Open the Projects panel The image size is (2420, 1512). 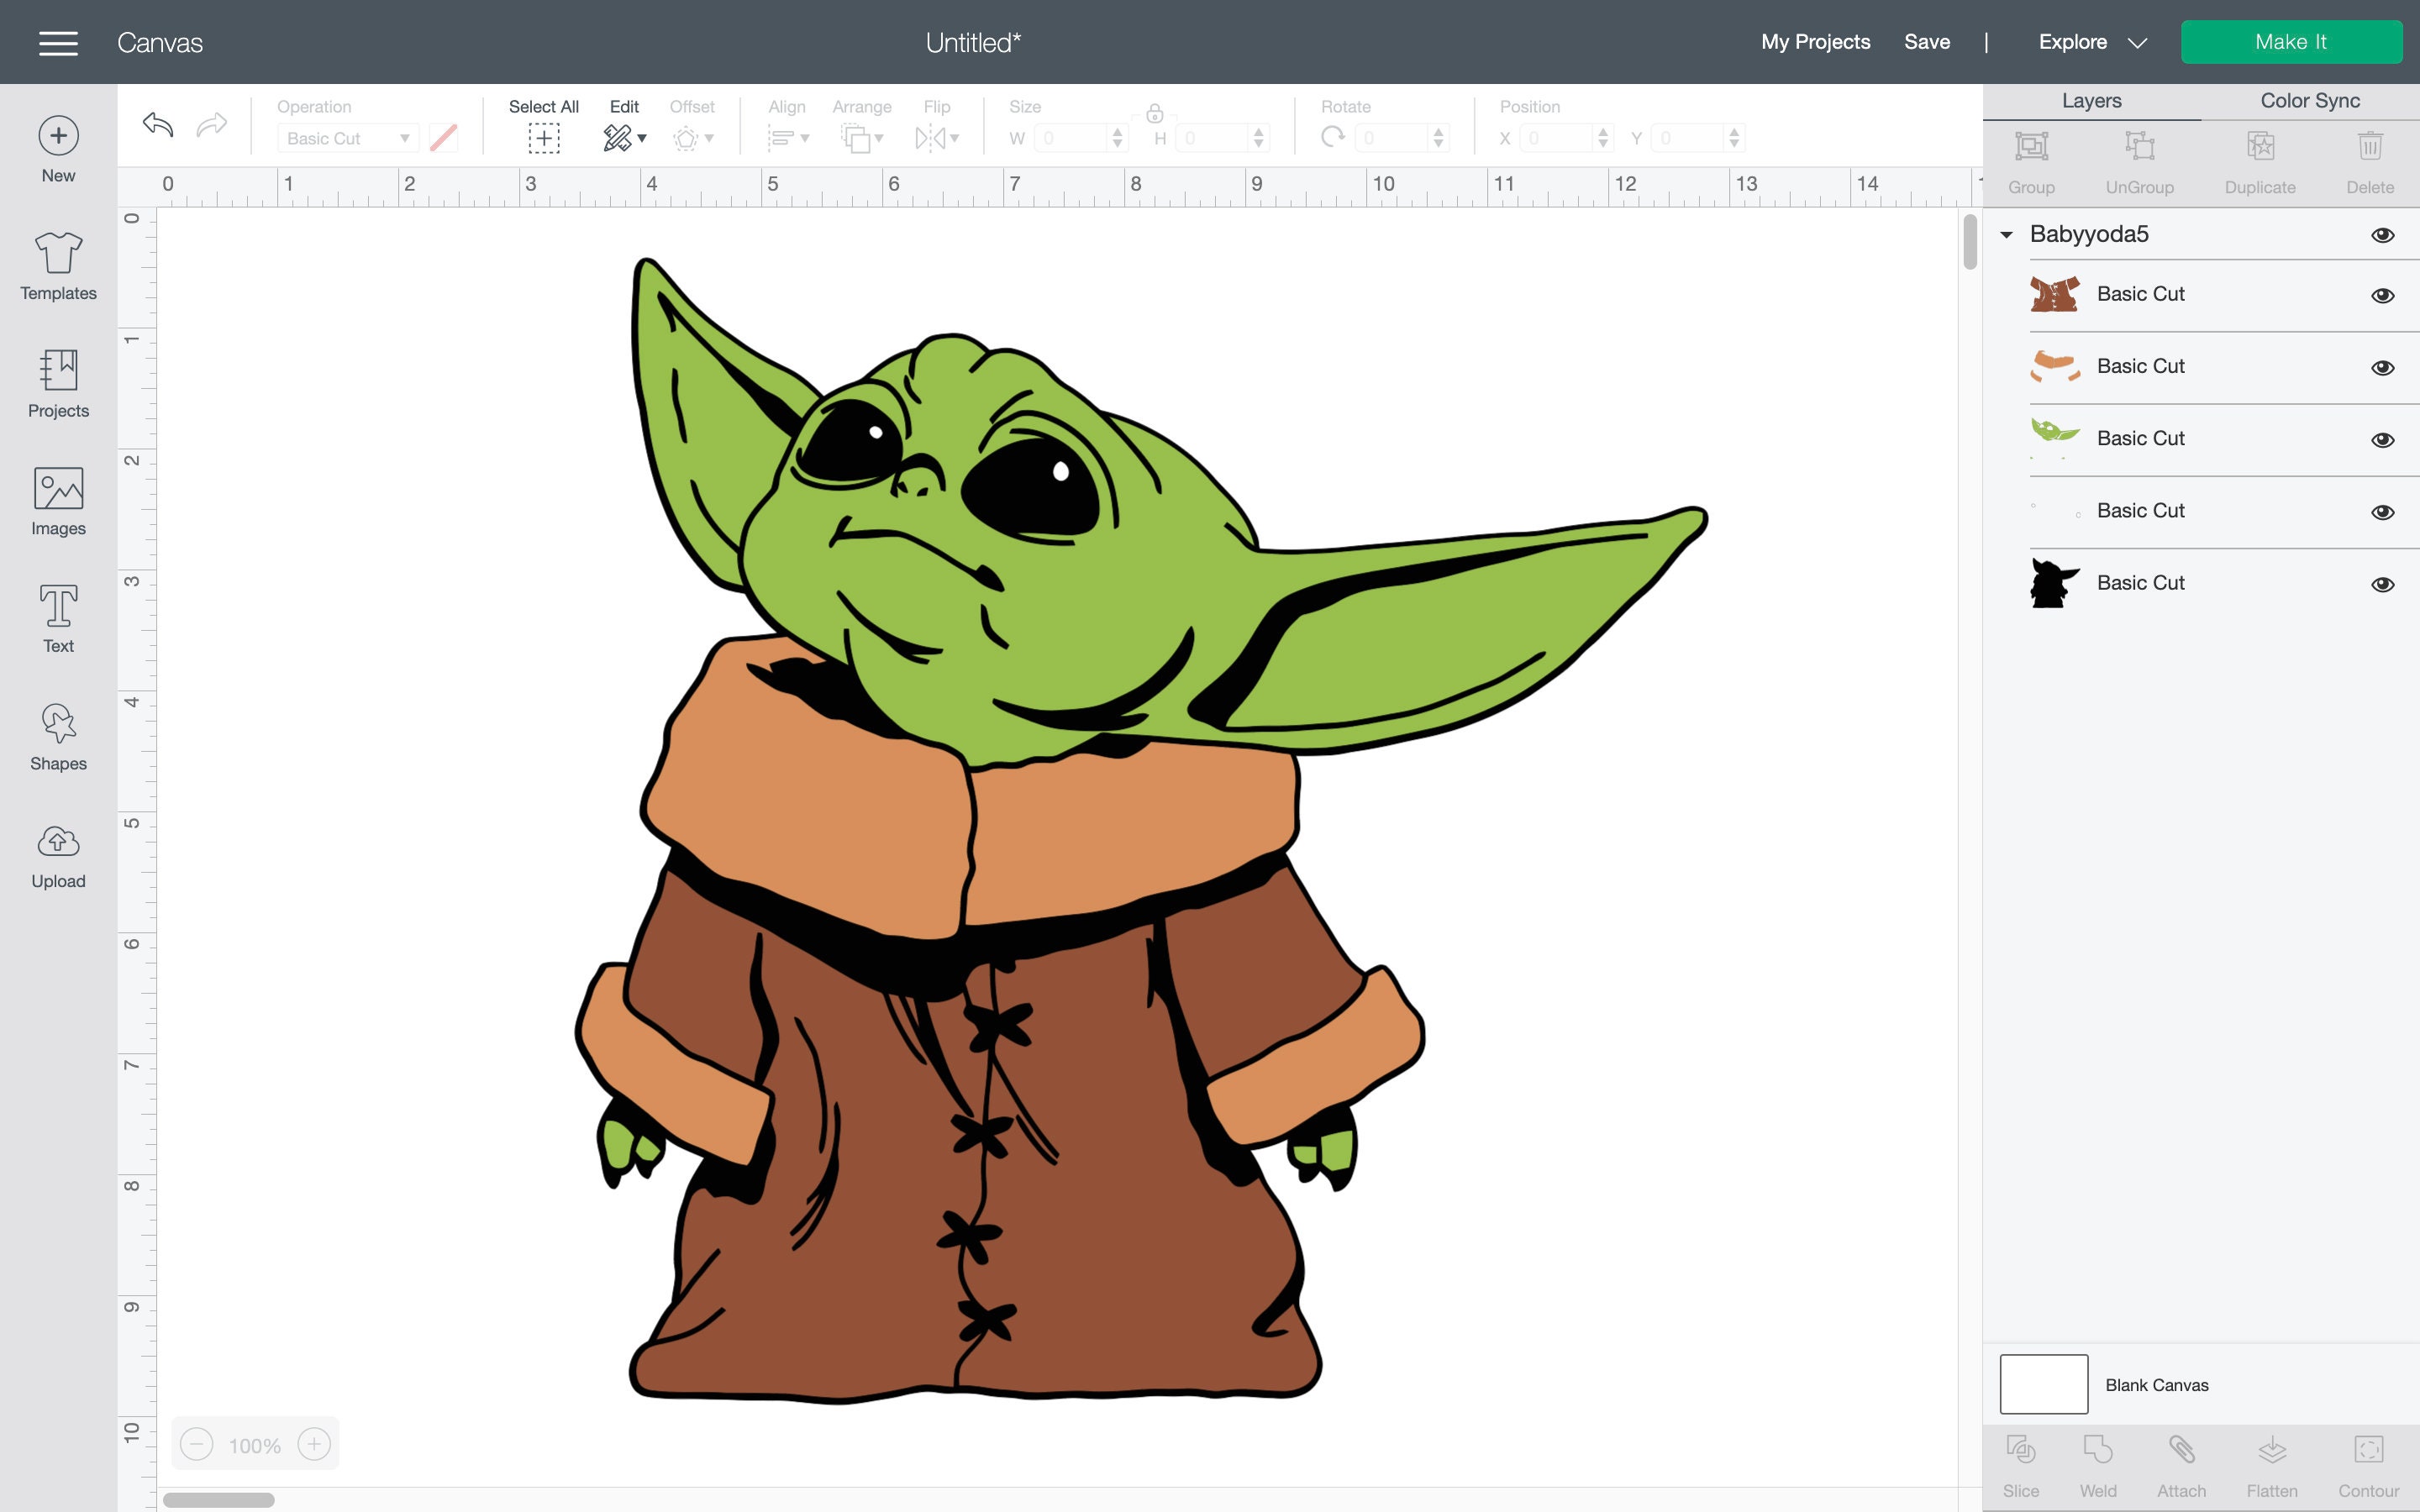tap(58, 384)
